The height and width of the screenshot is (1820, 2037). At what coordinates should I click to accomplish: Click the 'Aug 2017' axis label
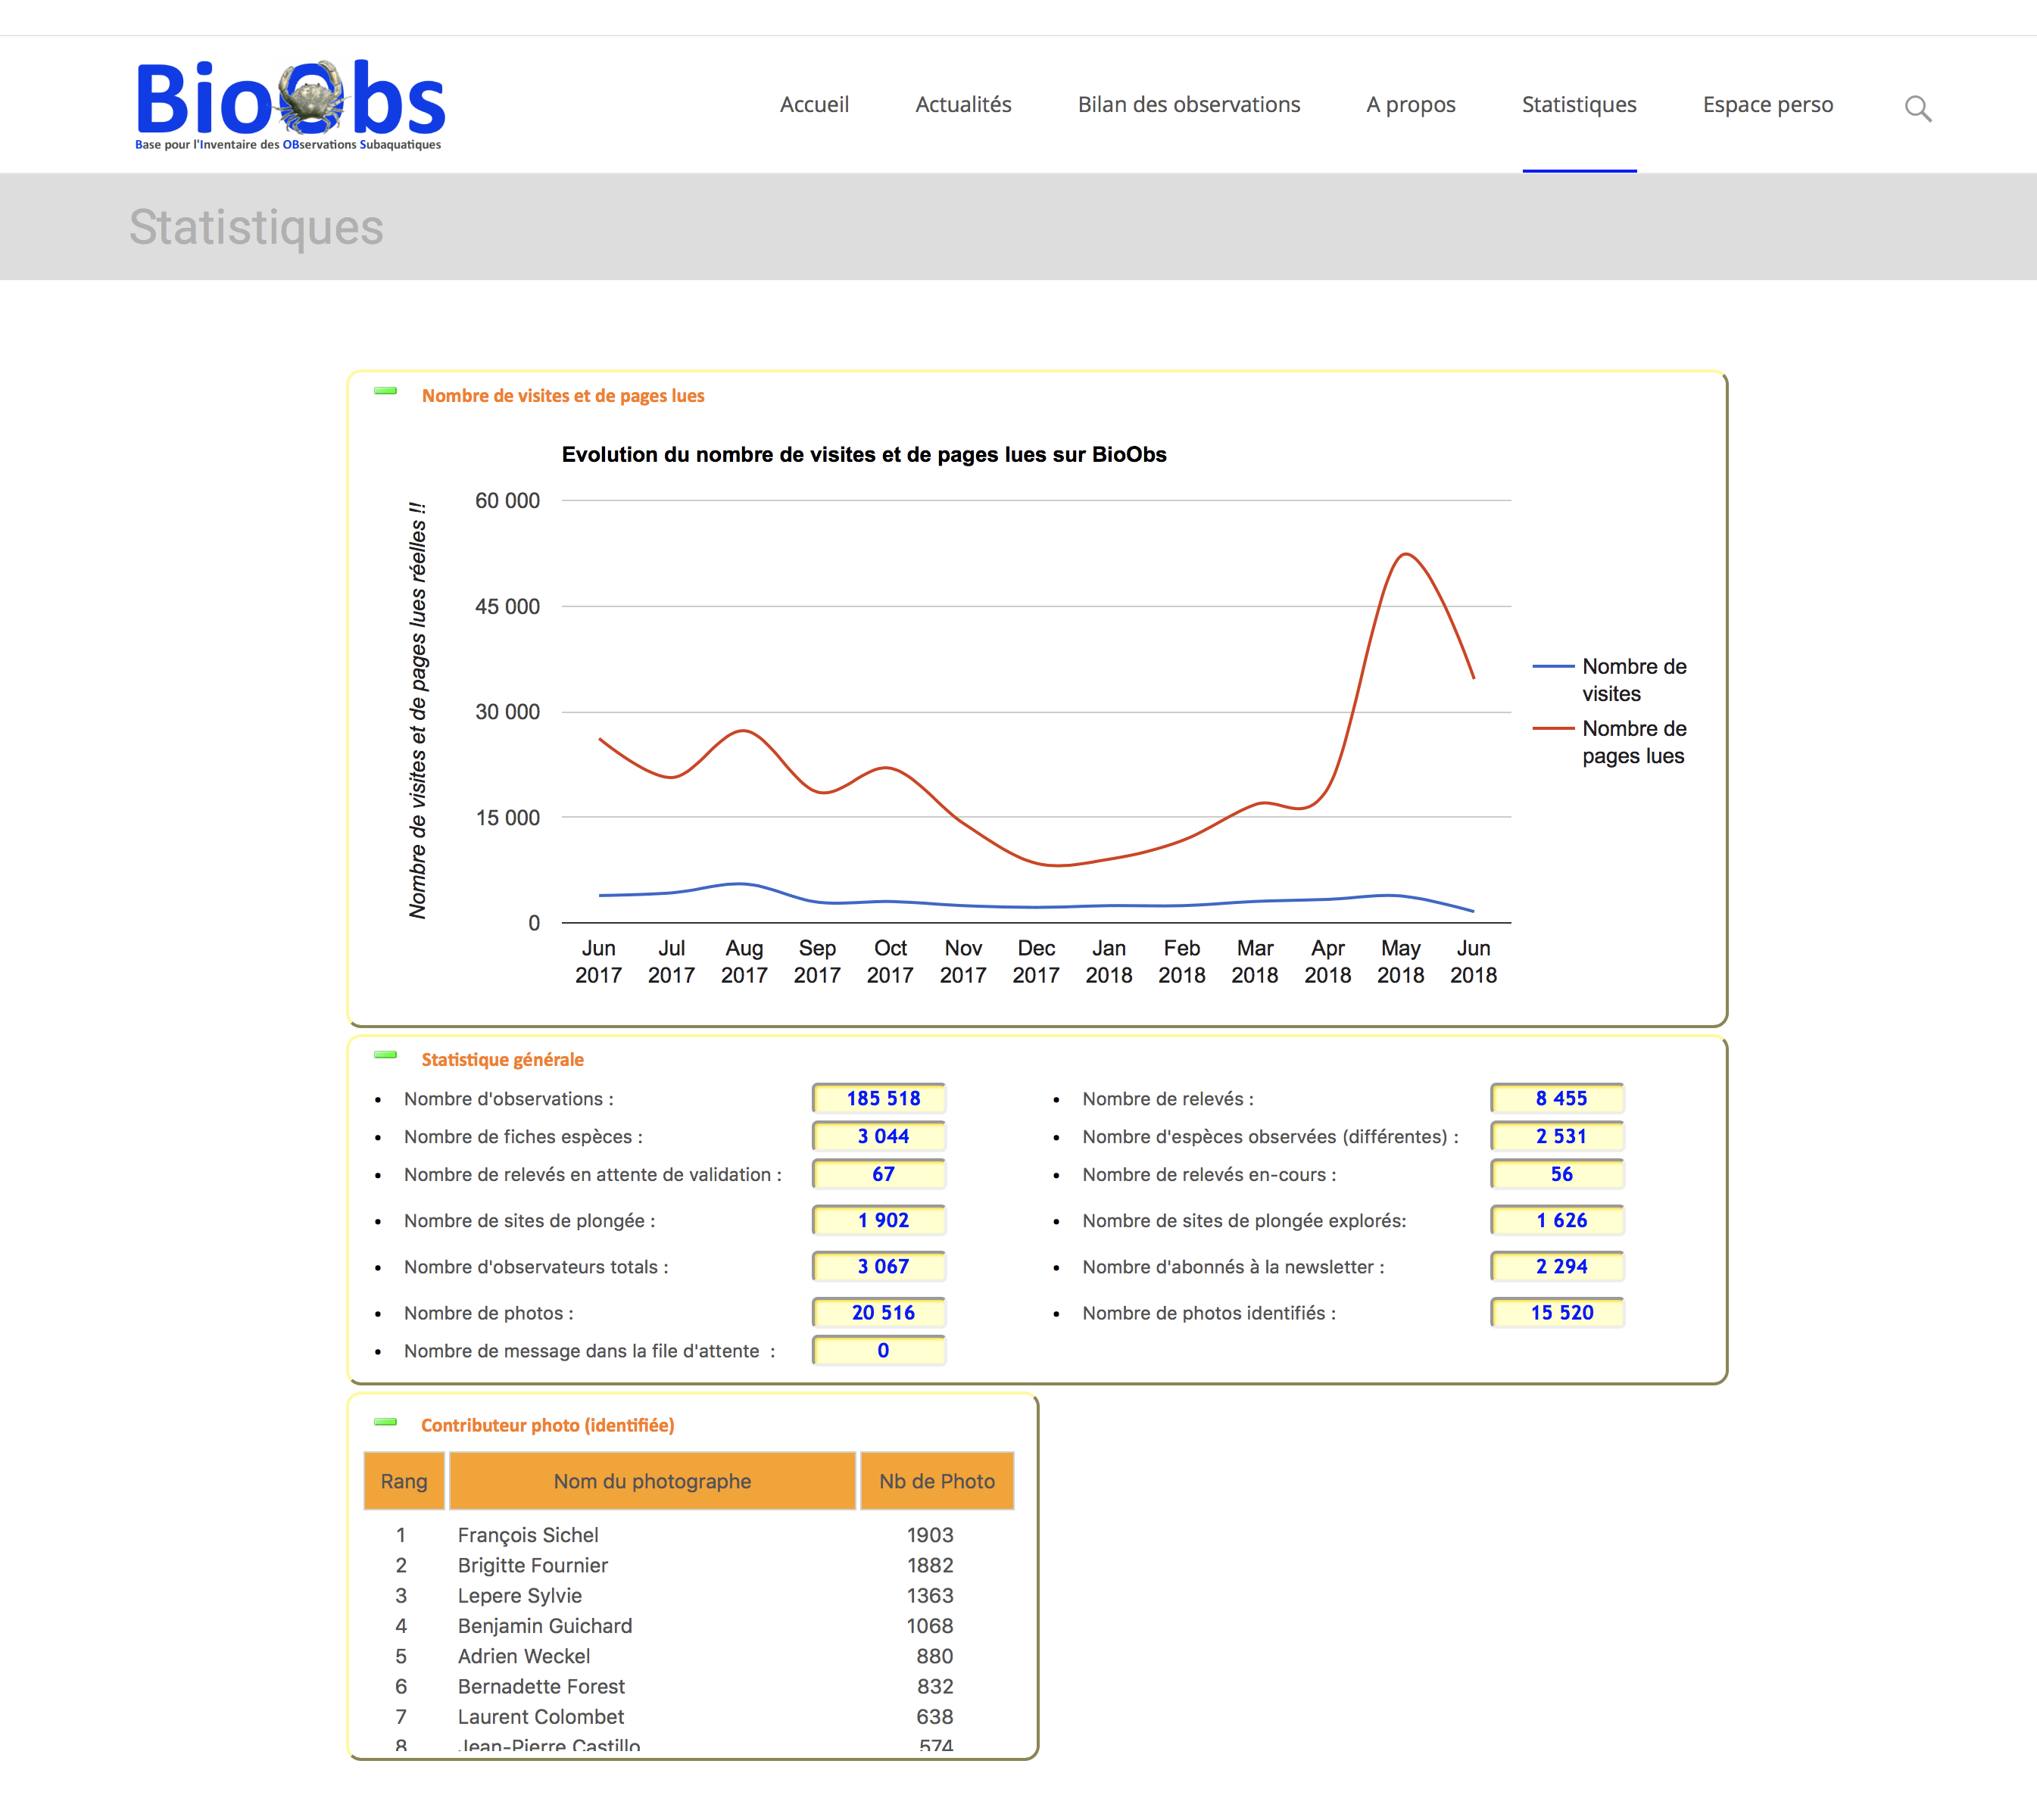744,961
